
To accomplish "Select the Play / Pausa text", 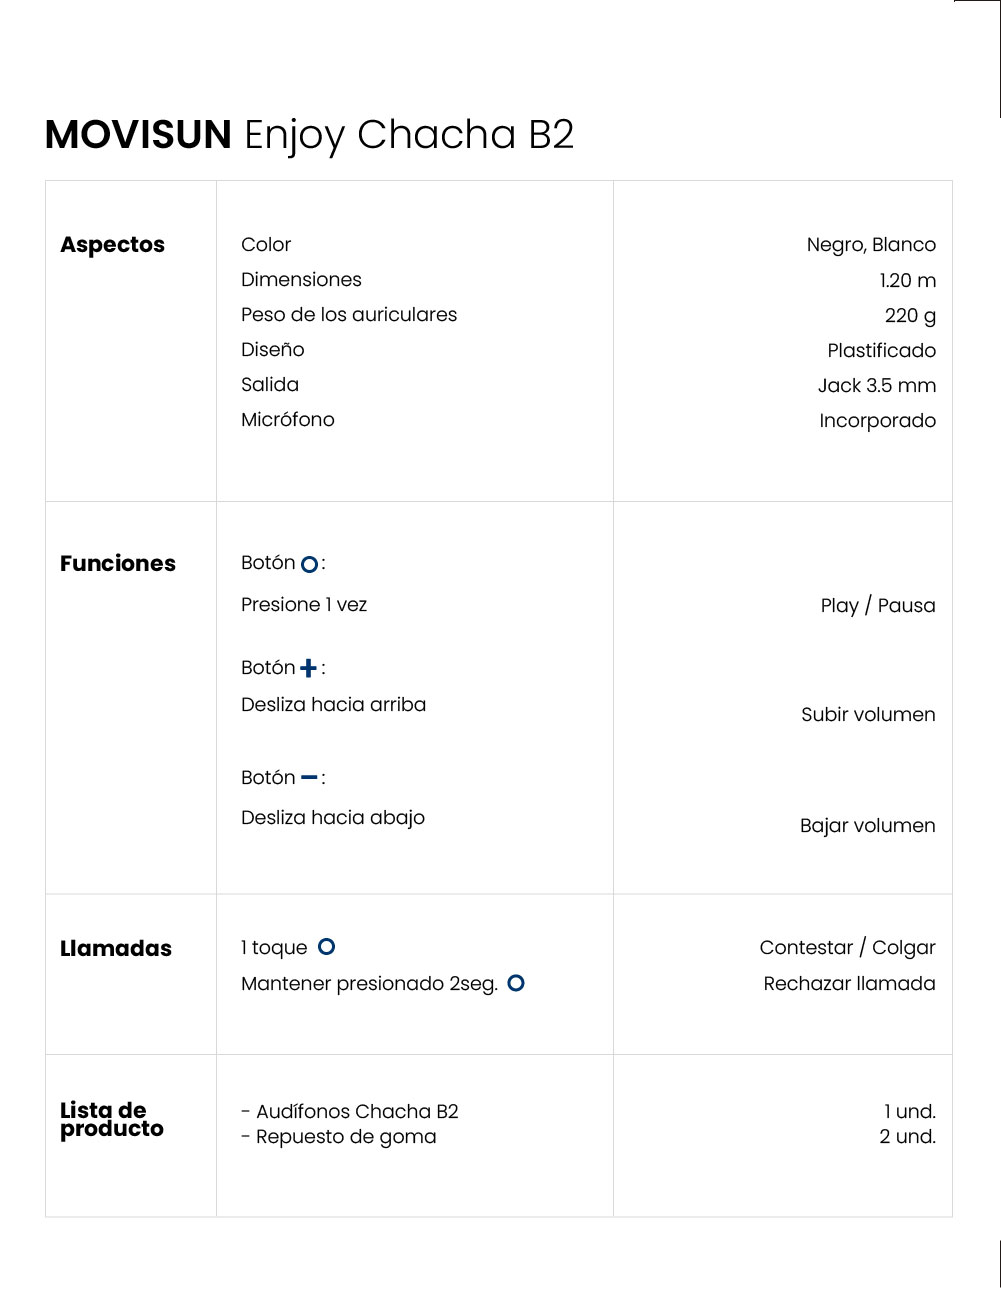I will (x=877, y=606).
